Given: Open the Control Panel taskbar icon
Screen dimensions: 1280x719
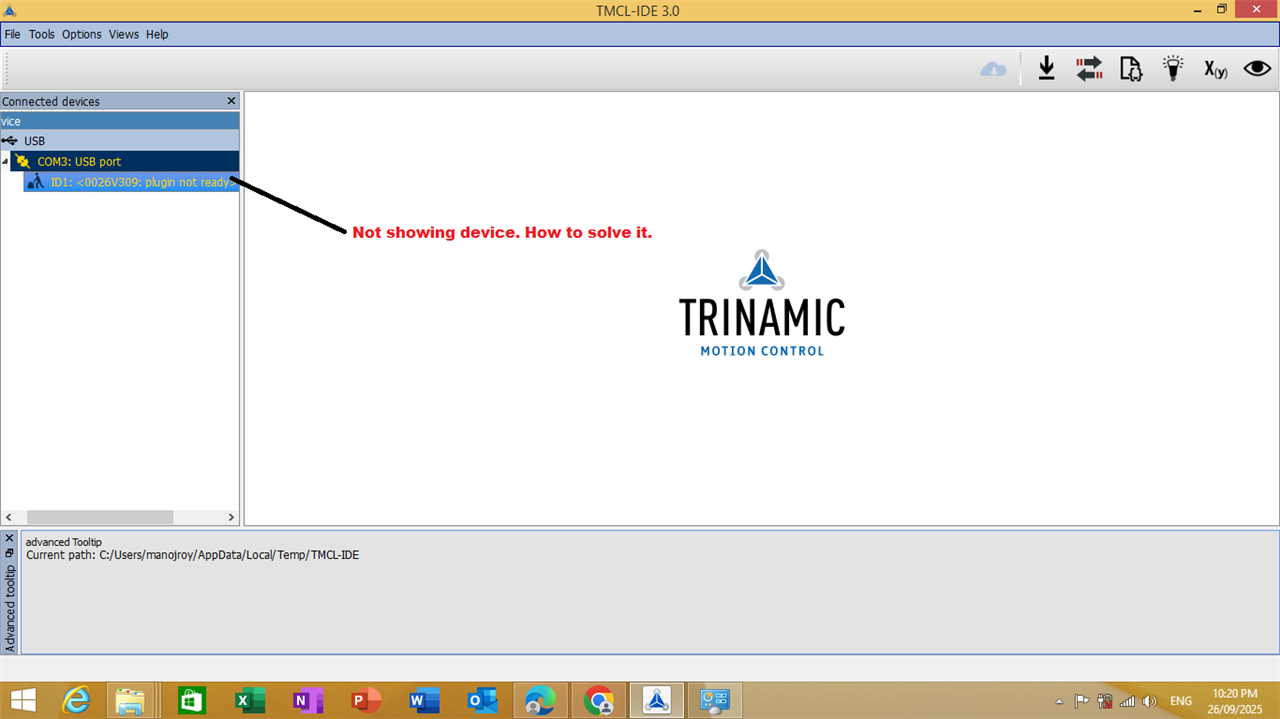Looking at the screenshot, I should 715,700.
